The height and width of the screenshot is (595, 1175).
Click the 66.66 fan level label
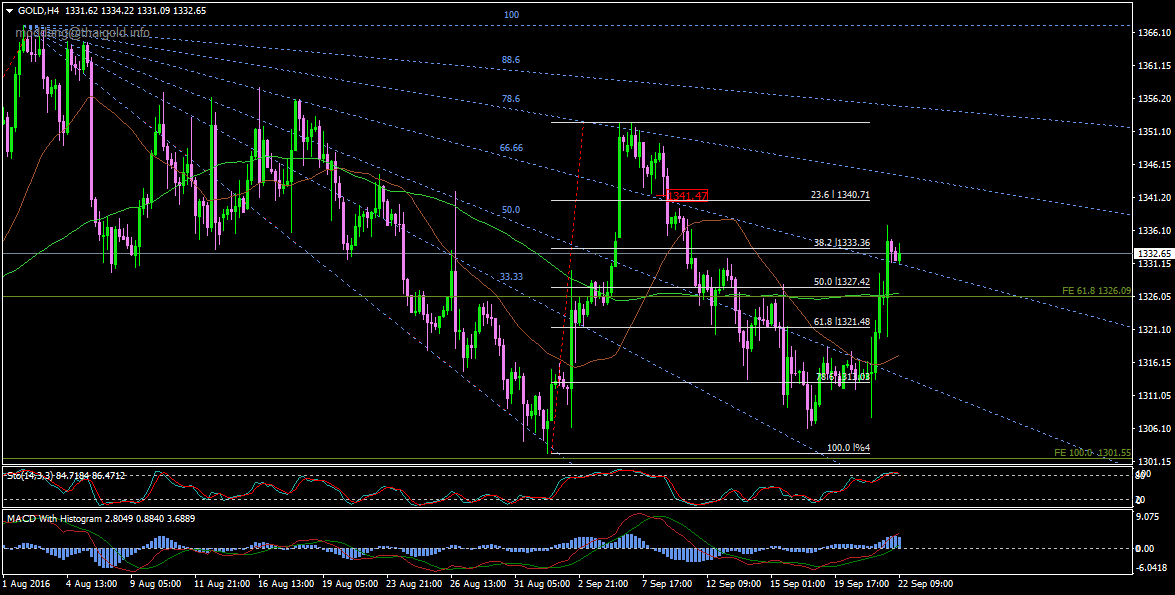pyautogui.click(x=511, y=148)
